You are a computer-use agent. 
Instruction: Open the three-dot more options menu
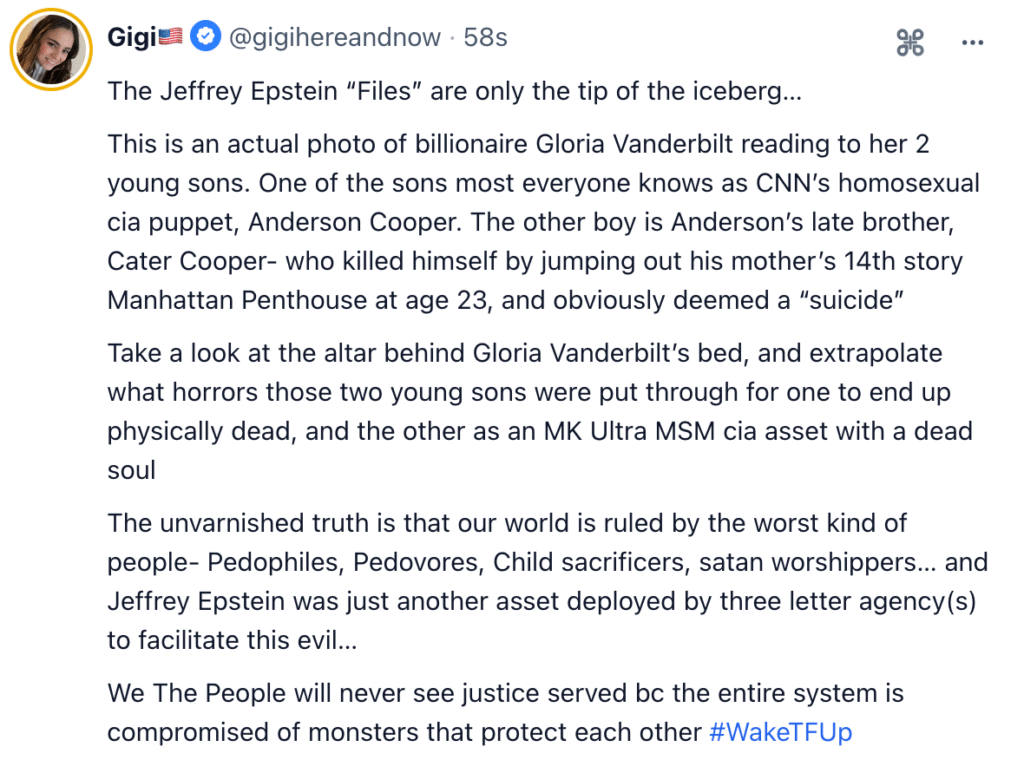[972, 42]
